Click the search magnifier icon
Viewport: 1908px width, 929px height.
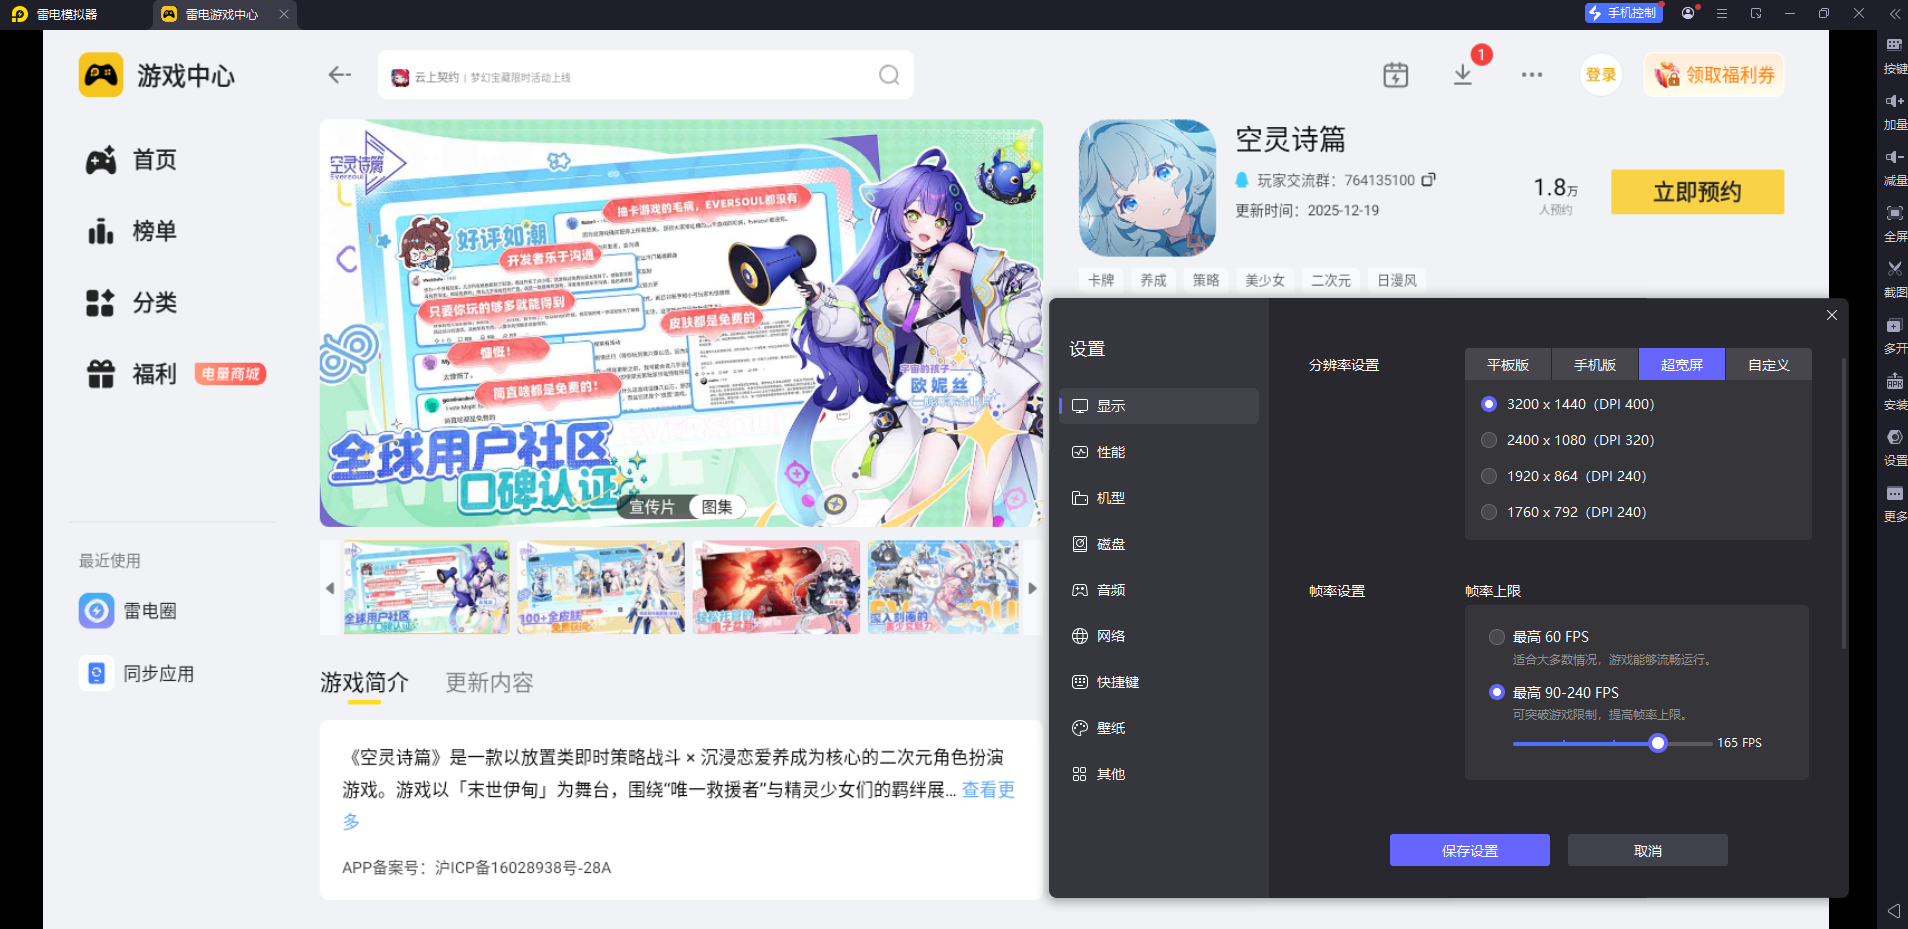tap(889, 75)
